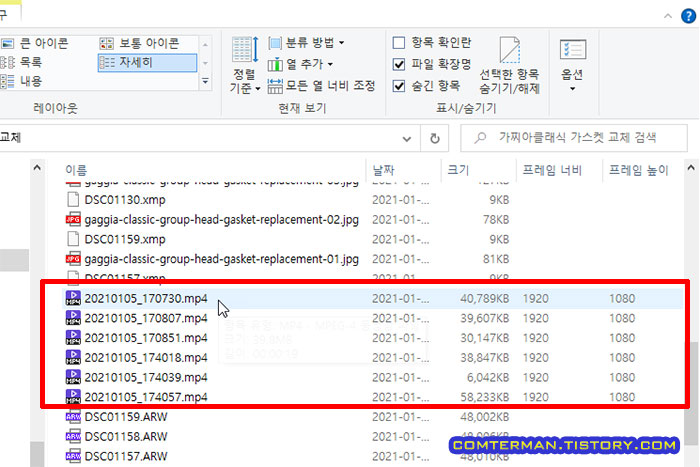Select gaggia-classic-group-head-gasket-replacement-01.jpg
Screen dimensions: 700x467
coord(221,259)
